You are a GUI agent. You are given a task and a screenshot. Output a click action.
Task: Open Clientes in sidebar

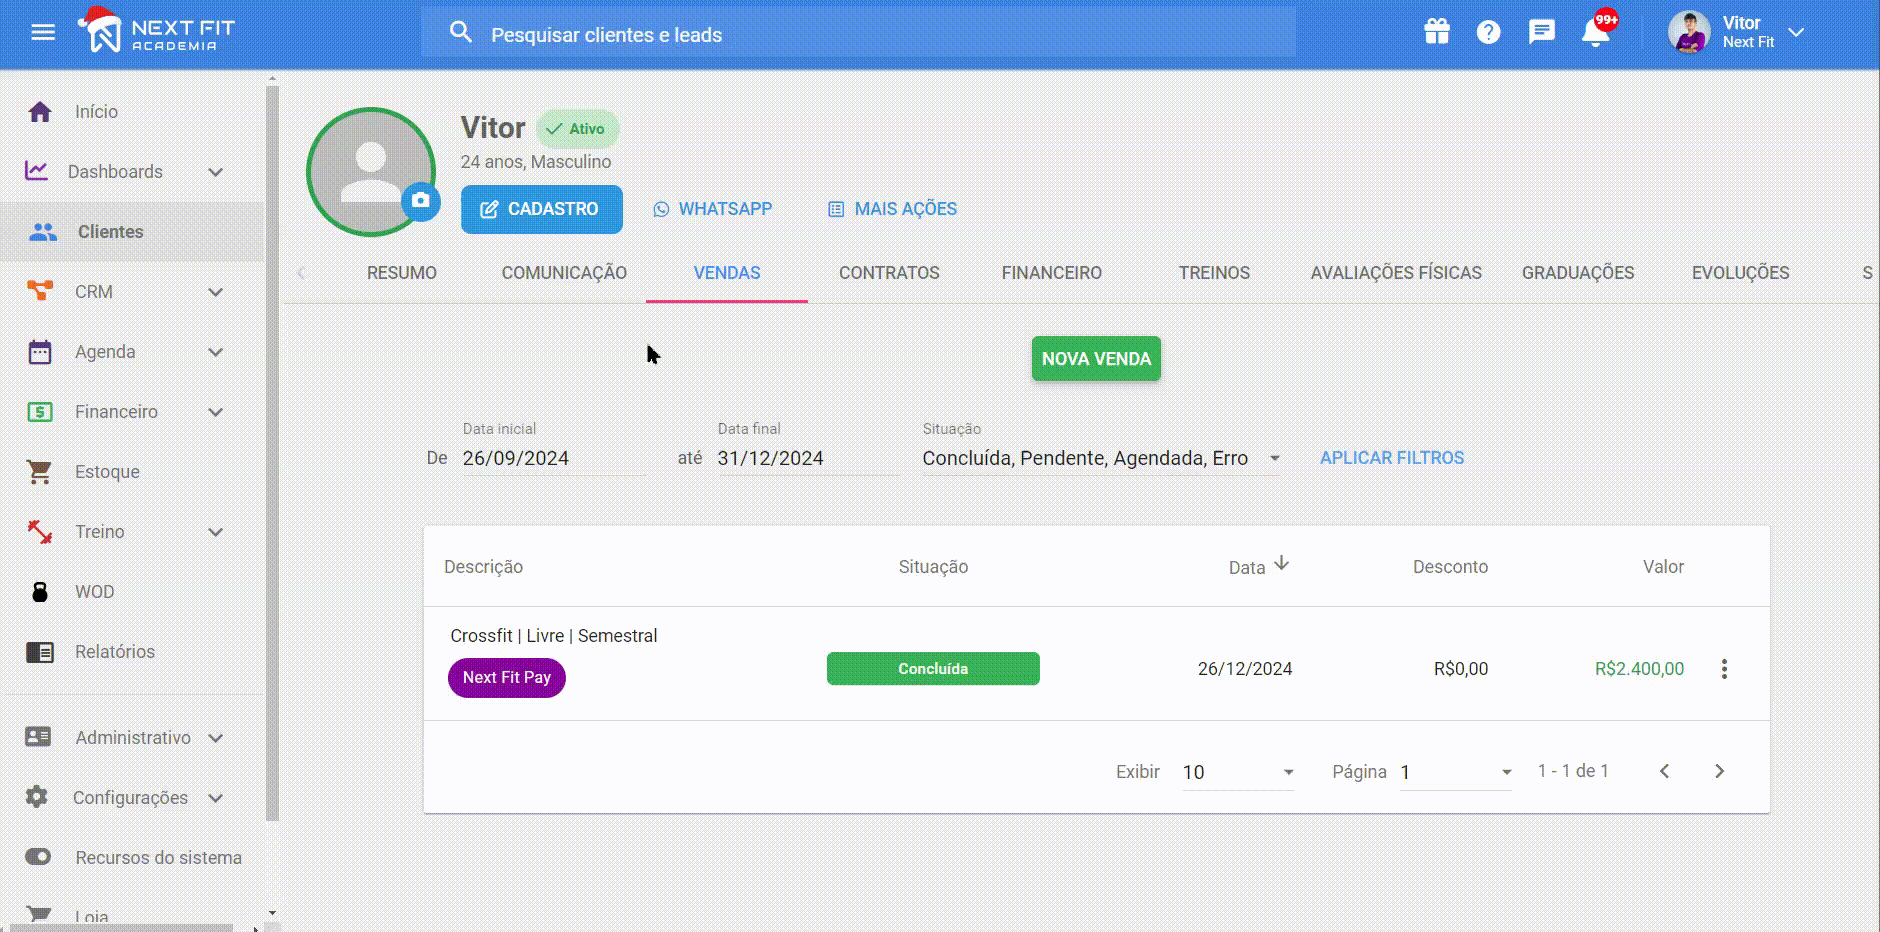coord(131,232)
